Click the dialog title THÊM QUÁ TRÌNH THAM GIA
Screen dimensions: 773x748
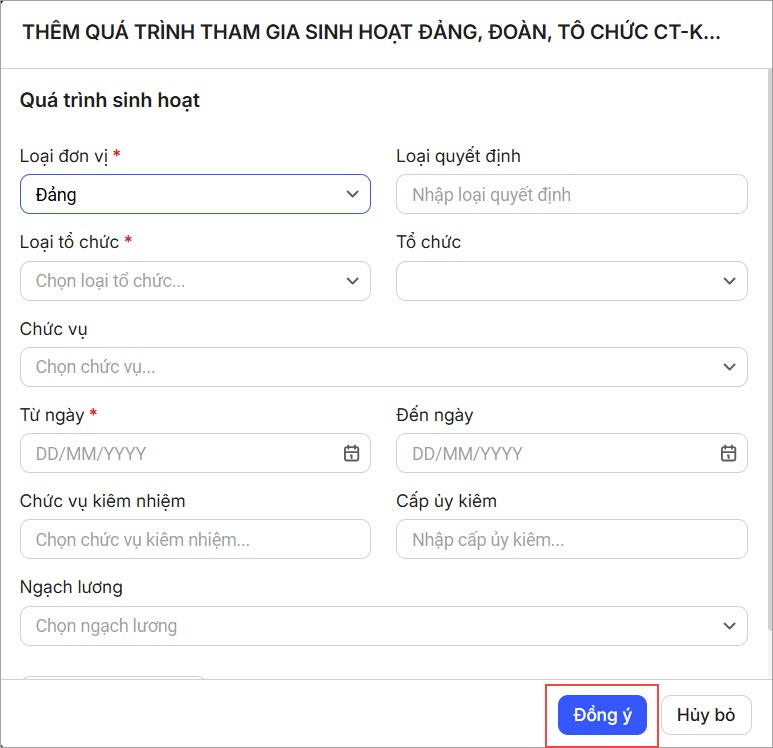click(371, 32)
